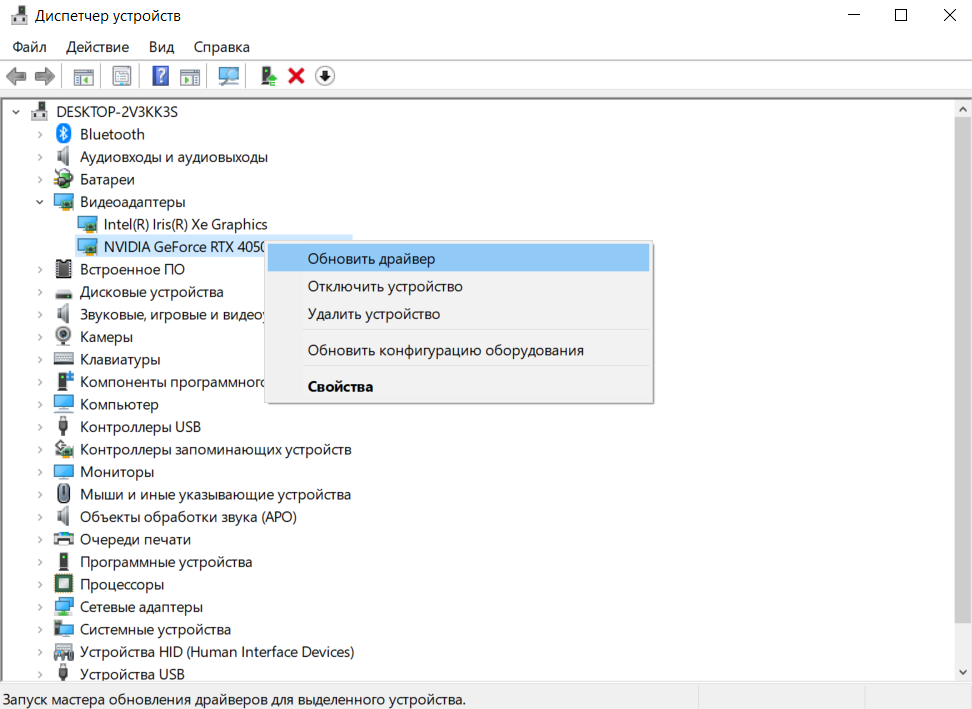Click the vertical scrollbar down arrow
This screenshot has width=972, height=709.
[962, 672]
